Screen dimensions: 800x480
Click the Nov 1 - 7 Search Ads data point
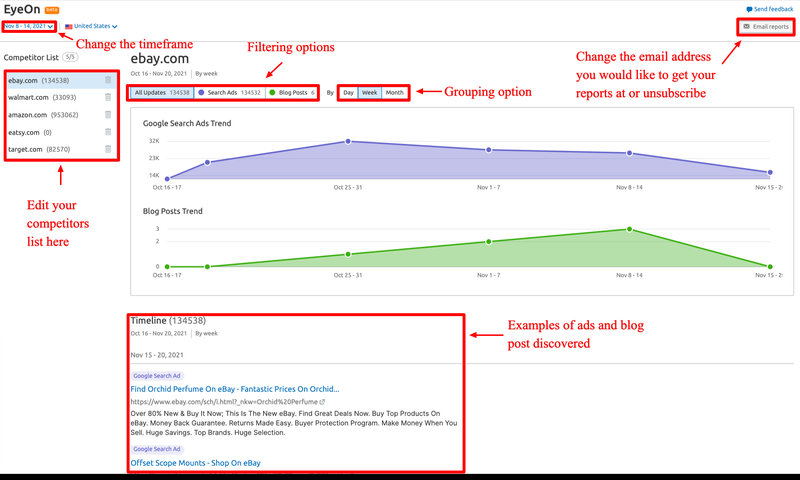(489, 150)
